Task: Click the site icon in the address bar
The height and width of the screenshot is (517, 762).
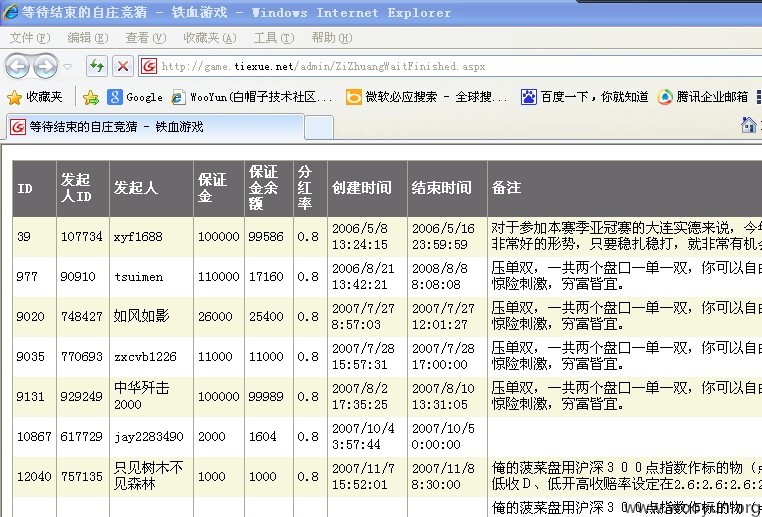Action: [x=149, y=66]
